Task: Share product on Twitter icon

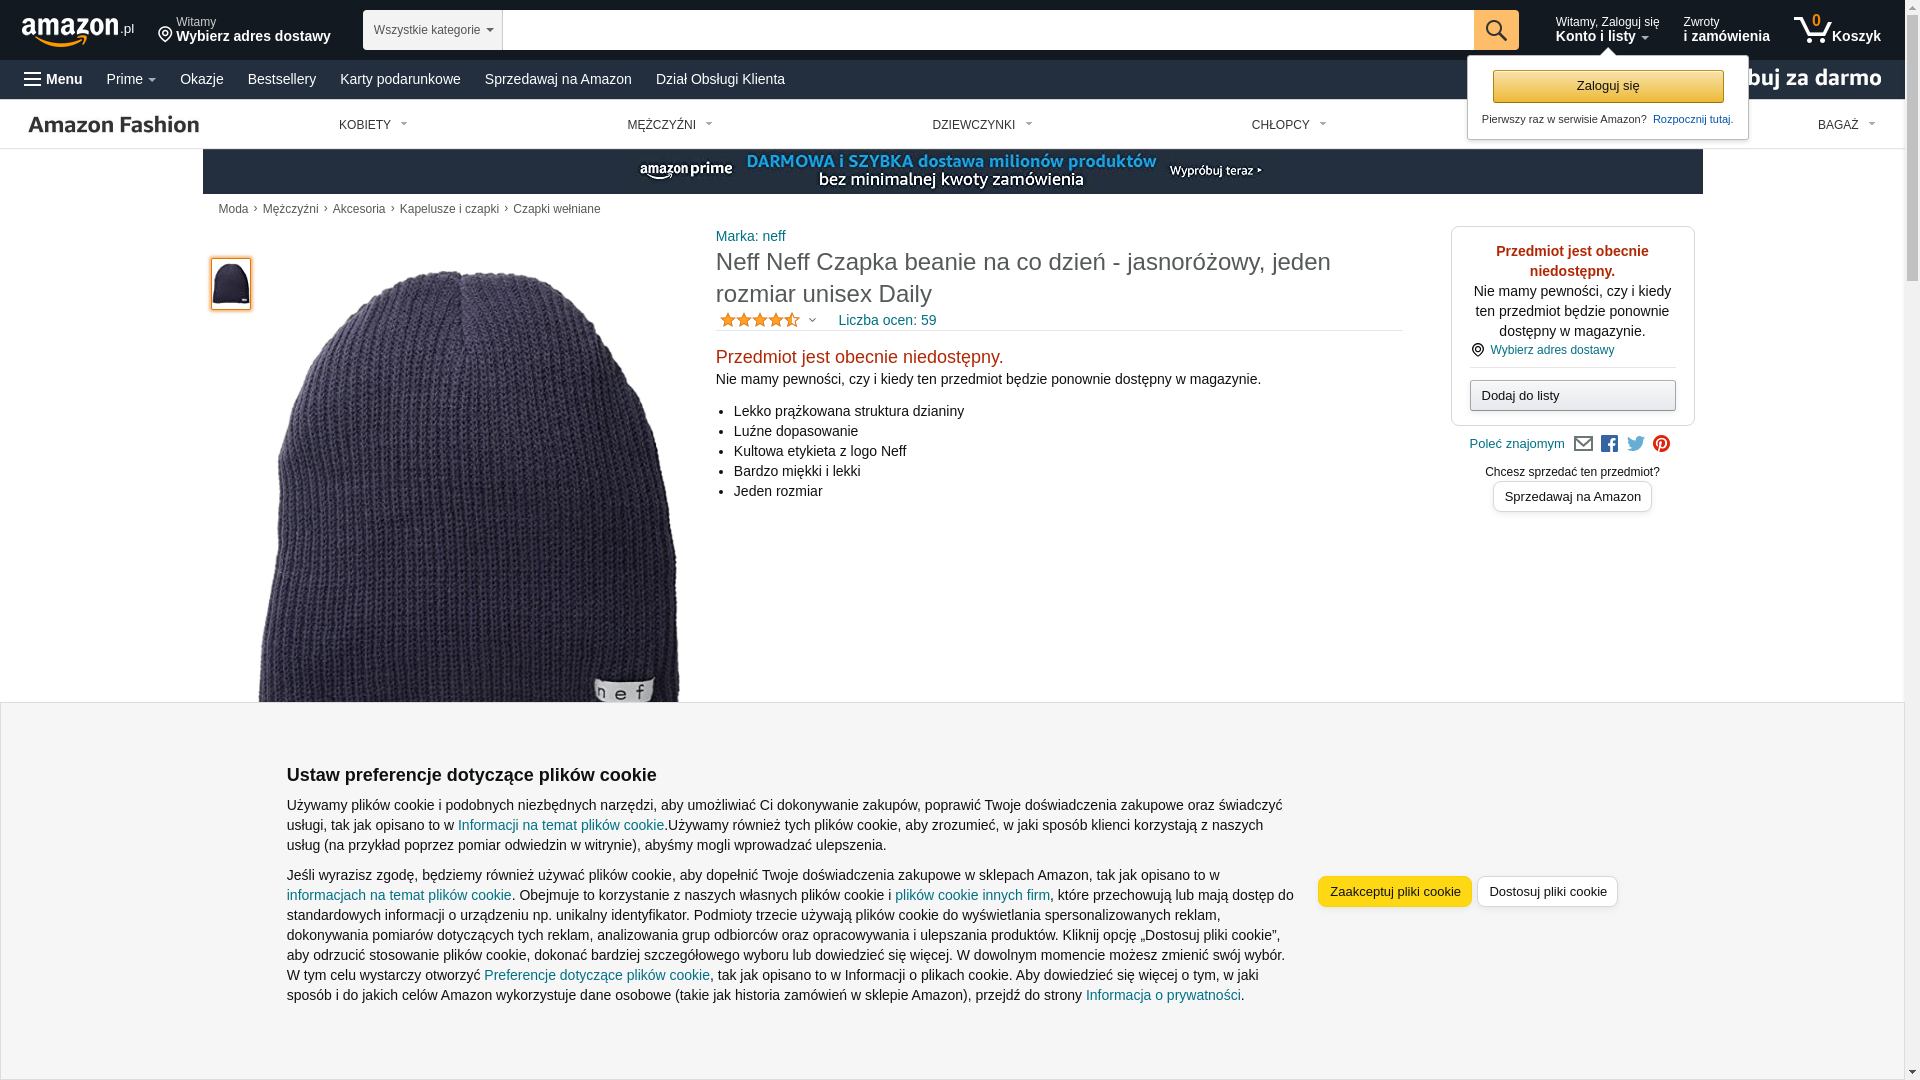Action: [1636, 444]
